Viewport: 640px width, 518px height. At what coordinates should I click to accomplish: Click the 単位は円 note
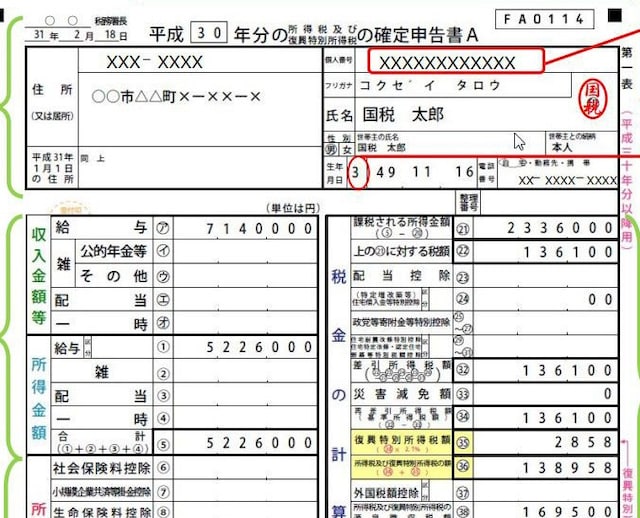pyautogui.click(x=293, y=208)
